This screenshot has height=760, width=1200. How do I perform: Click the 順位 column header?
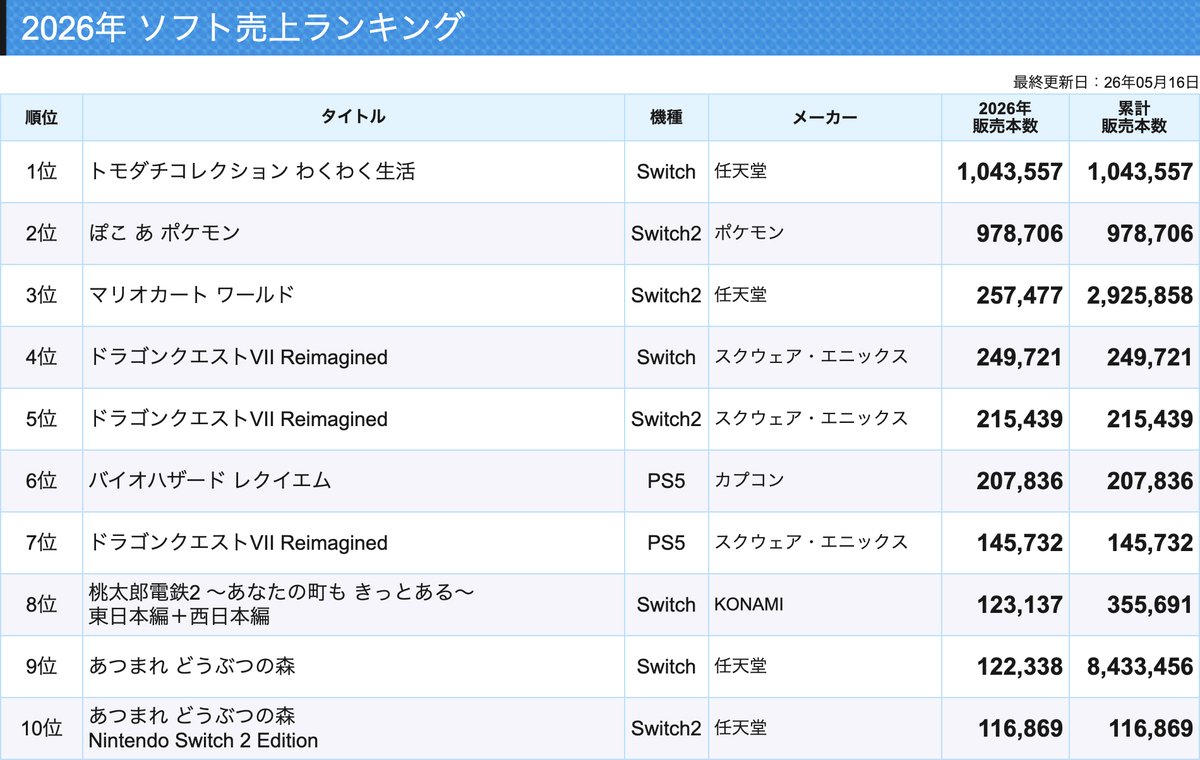(42, 117)
